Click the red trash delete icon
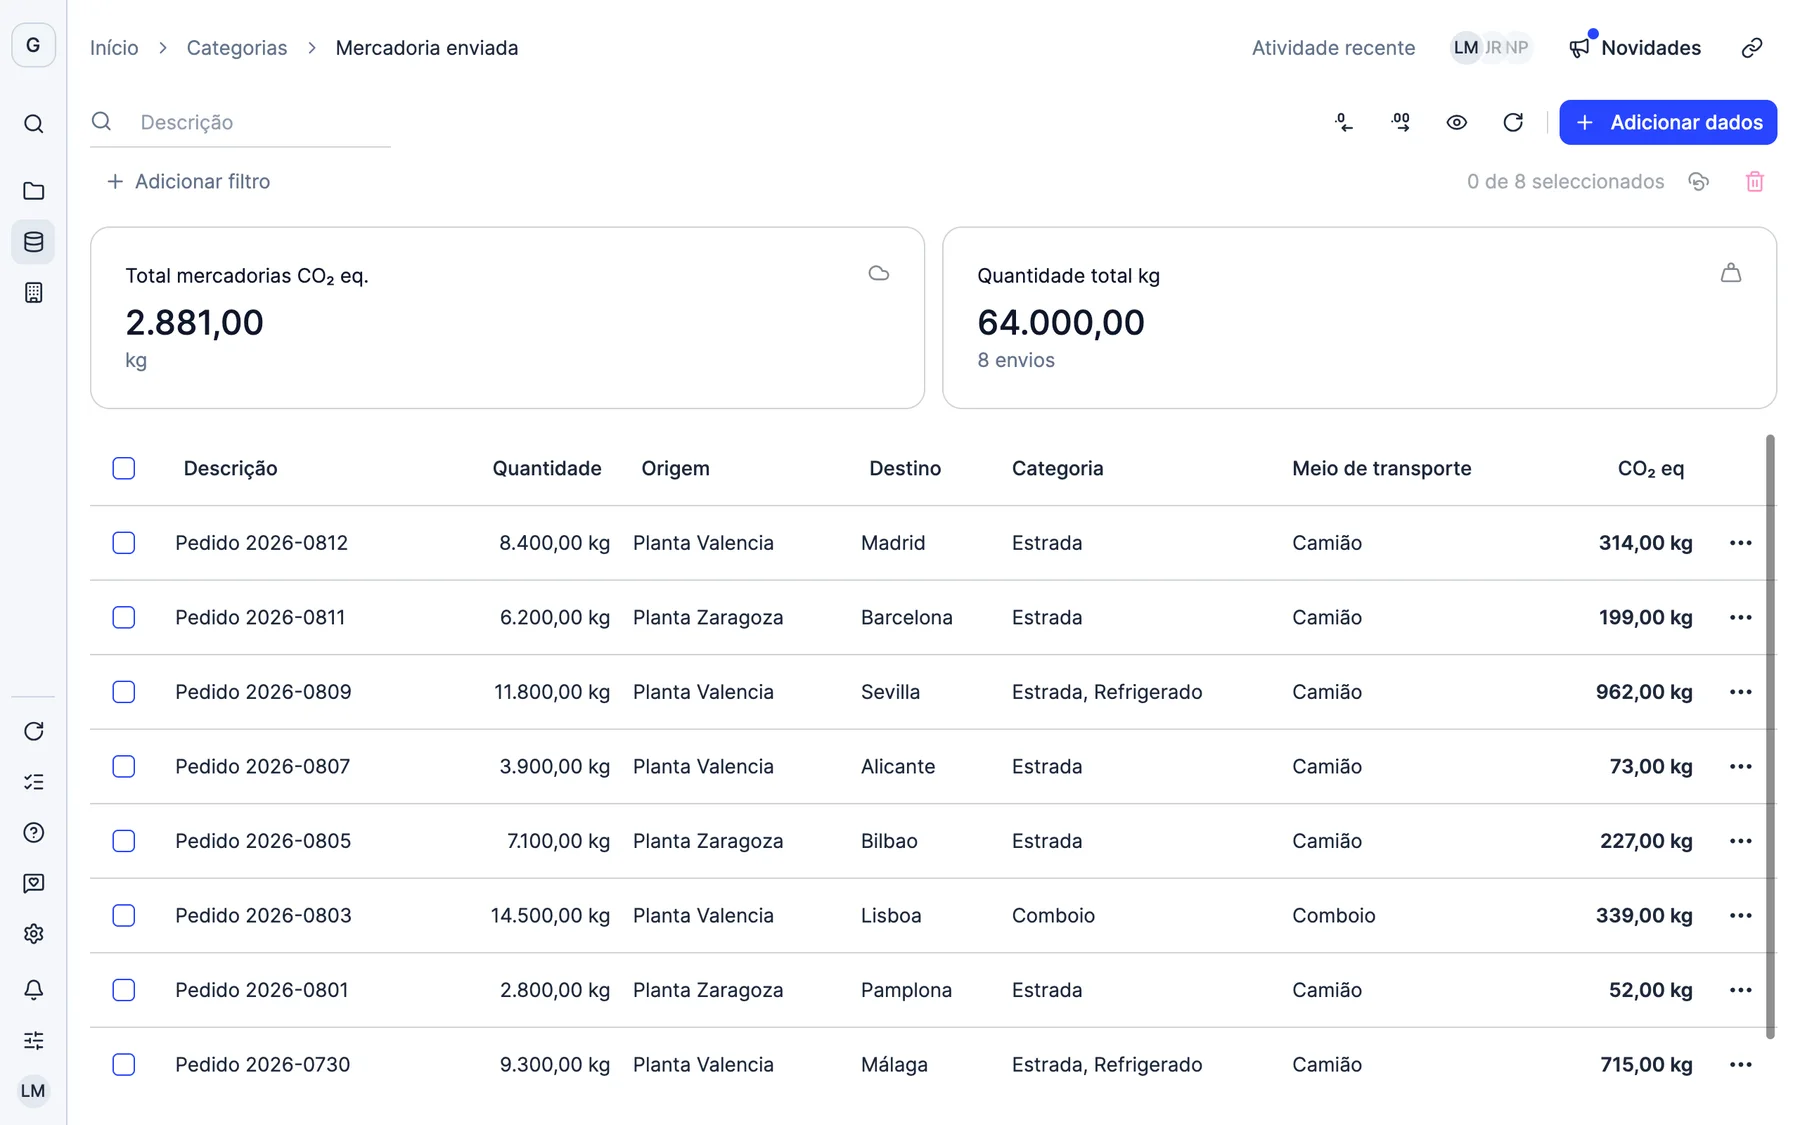 pyautogui.click(x=1754, y=182)
